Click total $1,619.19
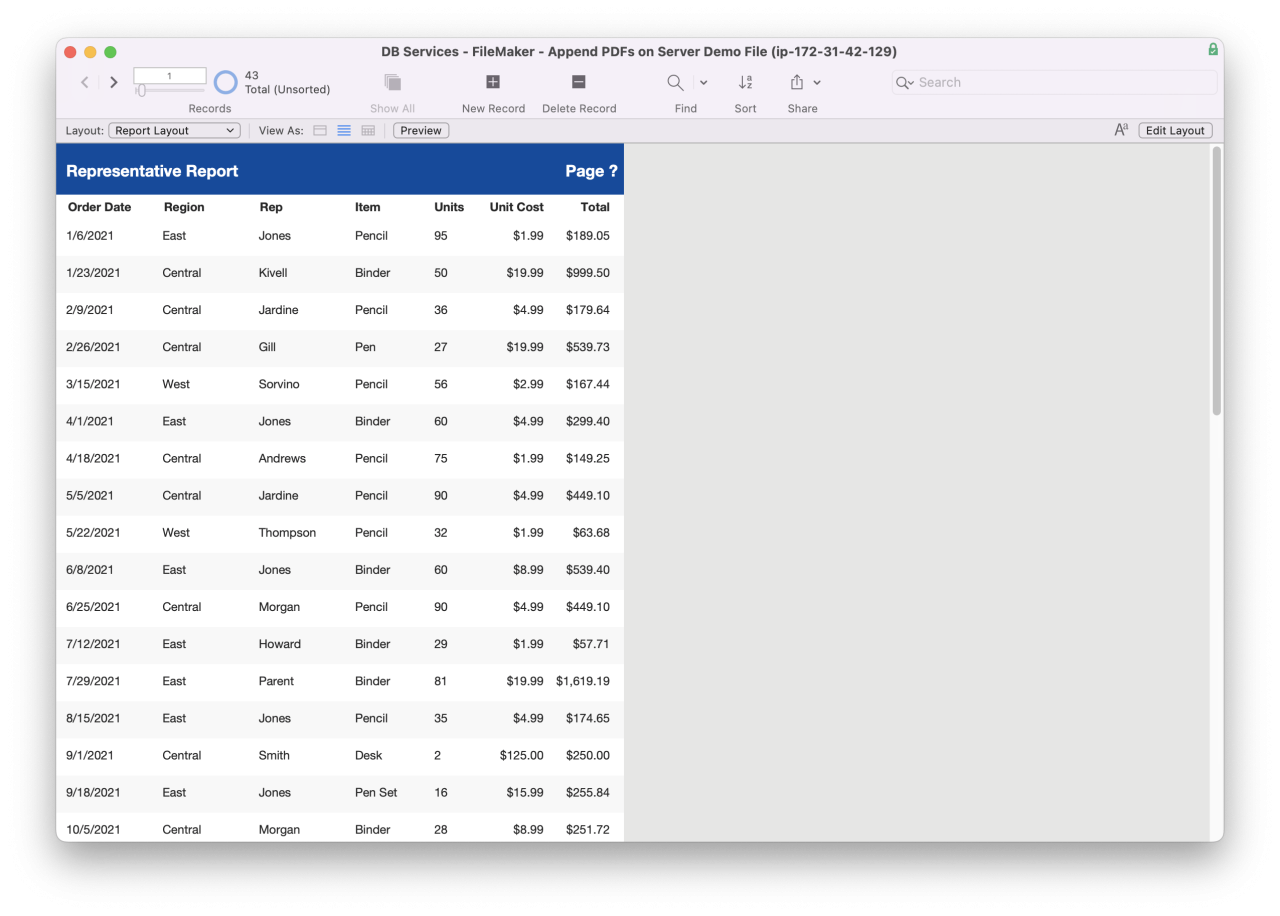1280x916 pixels. [x=583, y=681]
